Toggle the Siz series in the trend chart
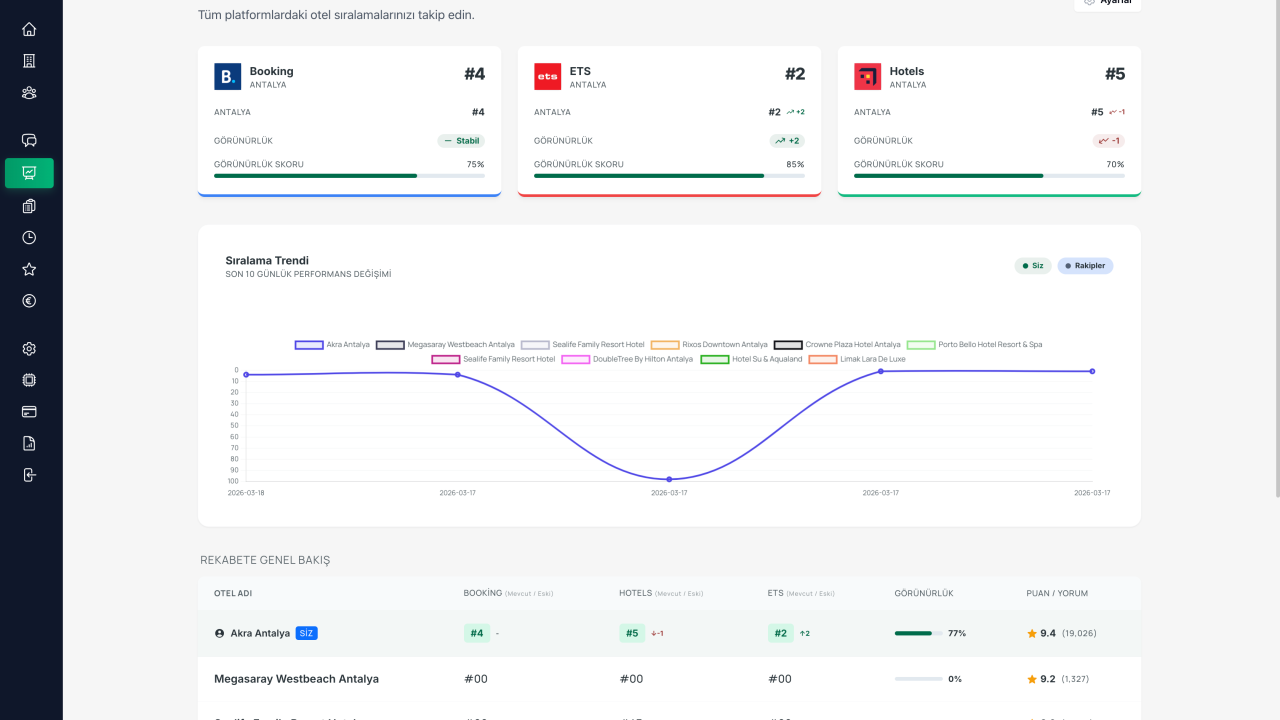Viewport: 1280px width, 720px height. click(1032, 265)
